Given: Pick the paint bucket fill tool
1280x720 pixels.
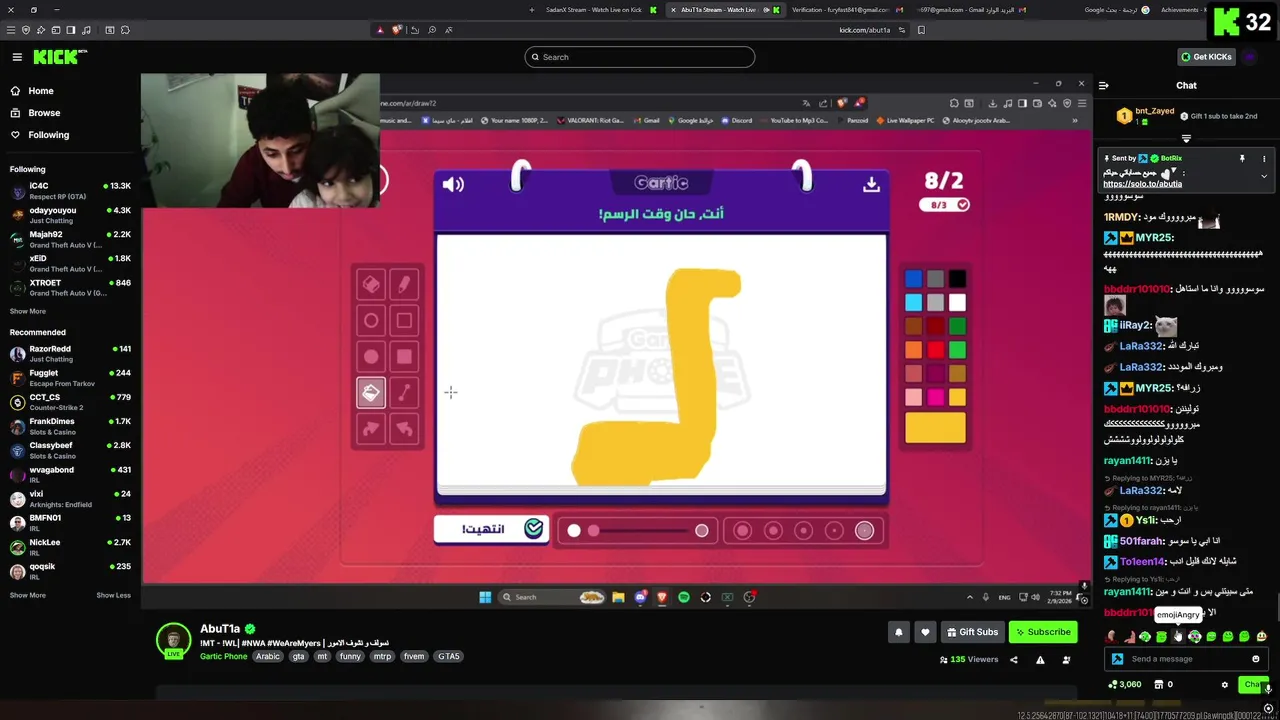Looking at the screenshot, I should pyautogui.click(x=371, y=393).
